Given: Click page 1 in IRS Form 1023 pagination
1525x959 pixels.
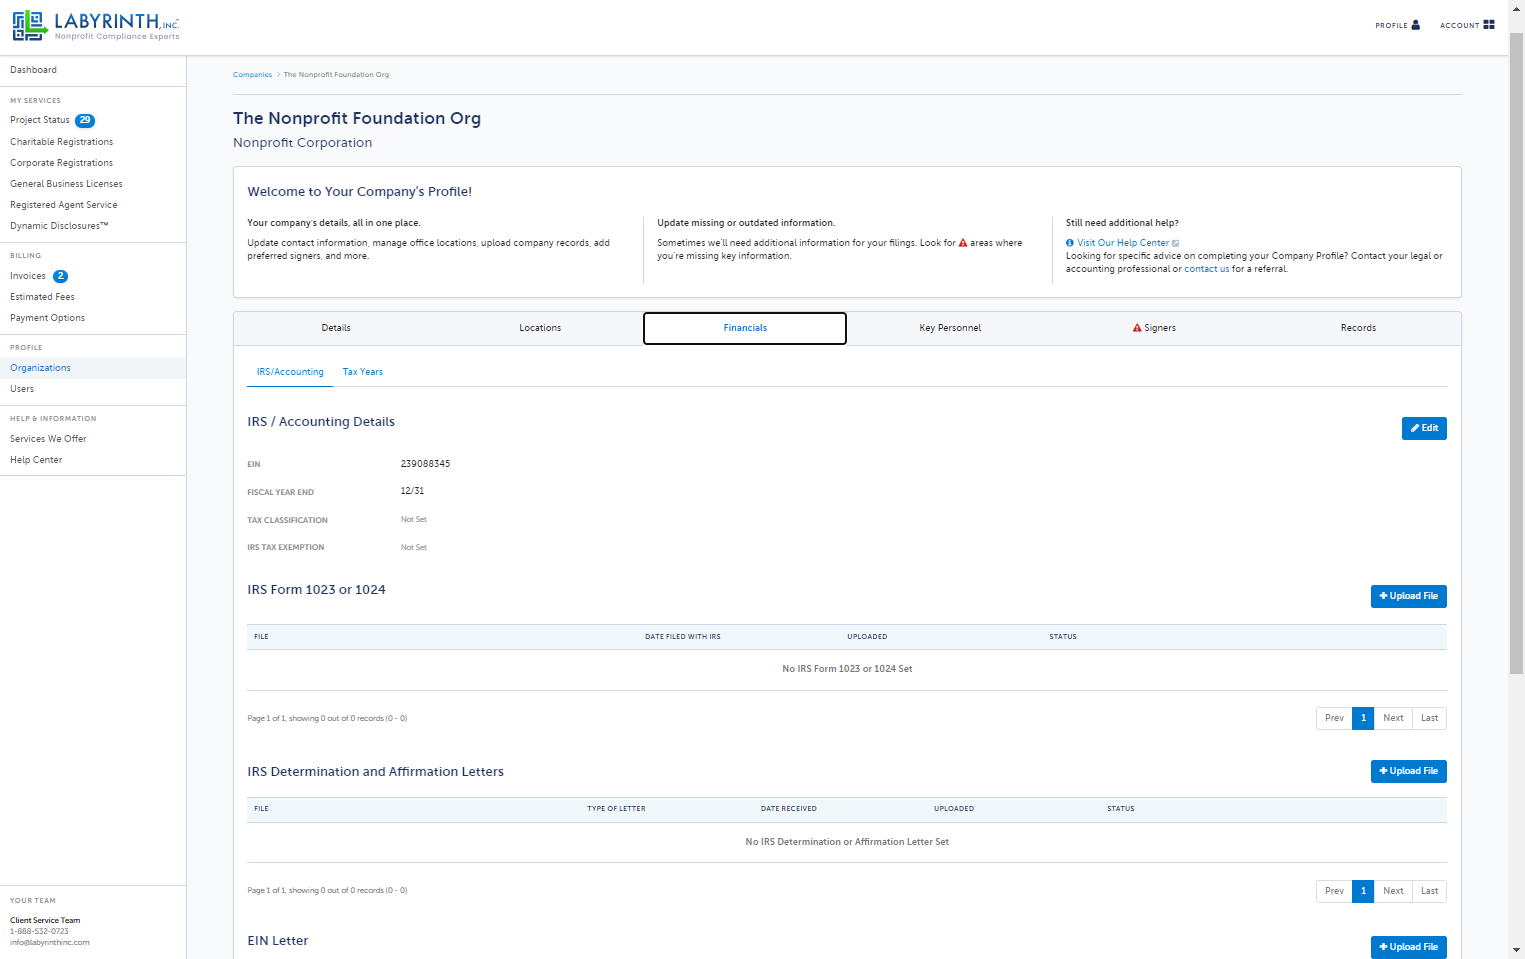Looking at the screenshot, I should click(1363, 718).
